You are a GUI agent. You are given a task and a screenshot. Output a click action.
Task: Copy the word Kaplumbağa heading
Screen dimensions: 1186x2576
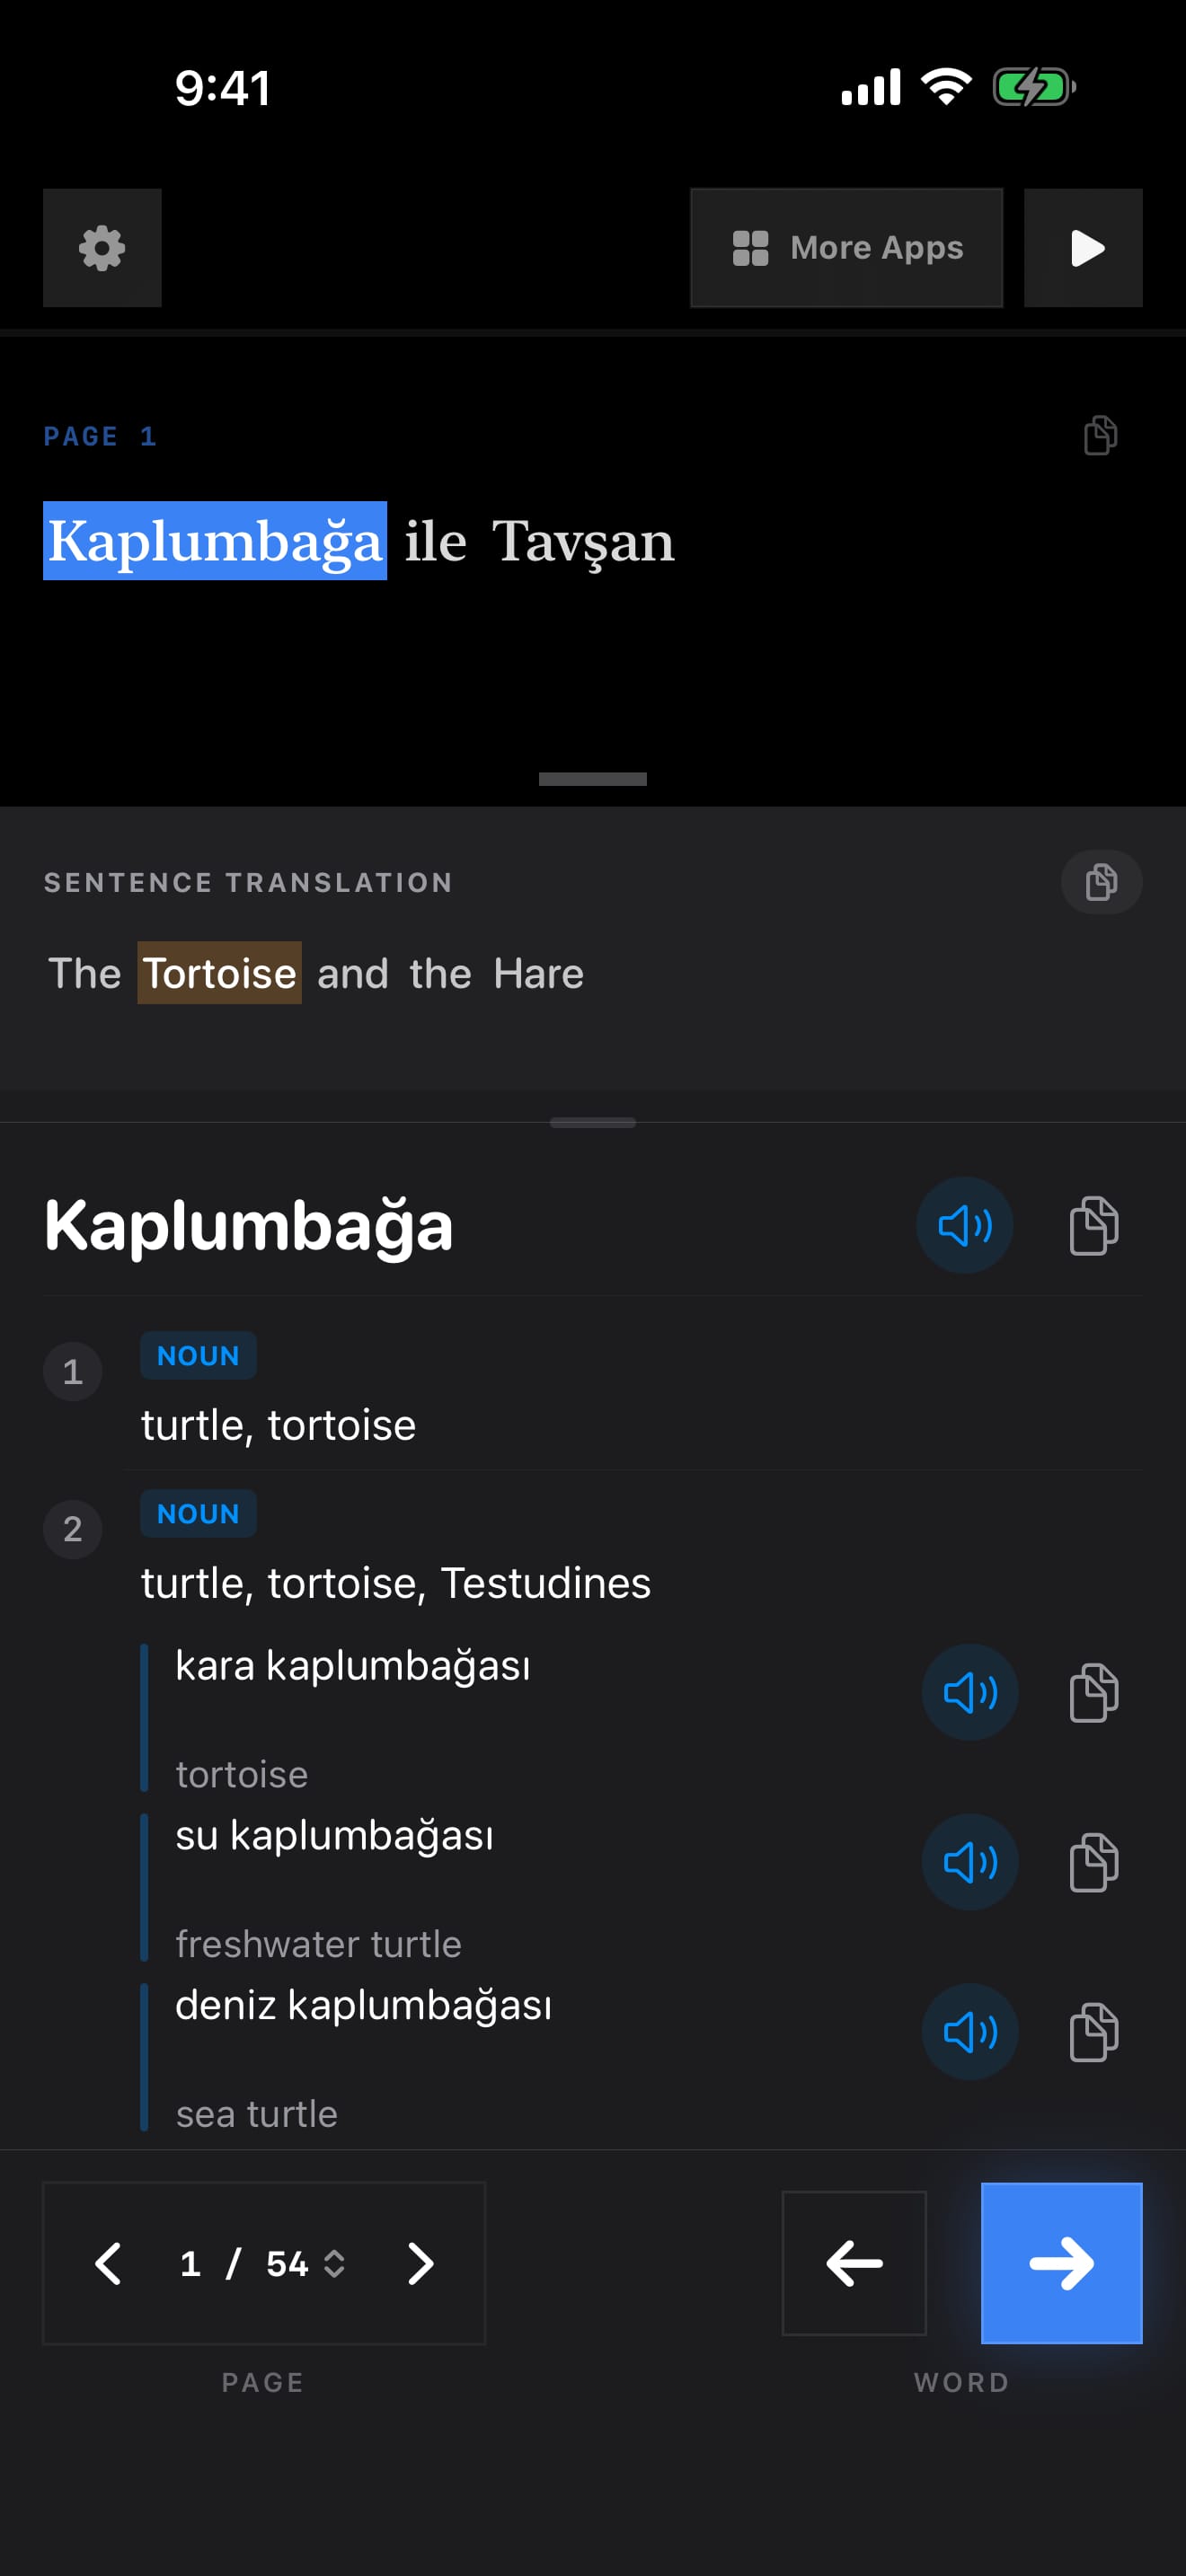click(1093, 1224)
